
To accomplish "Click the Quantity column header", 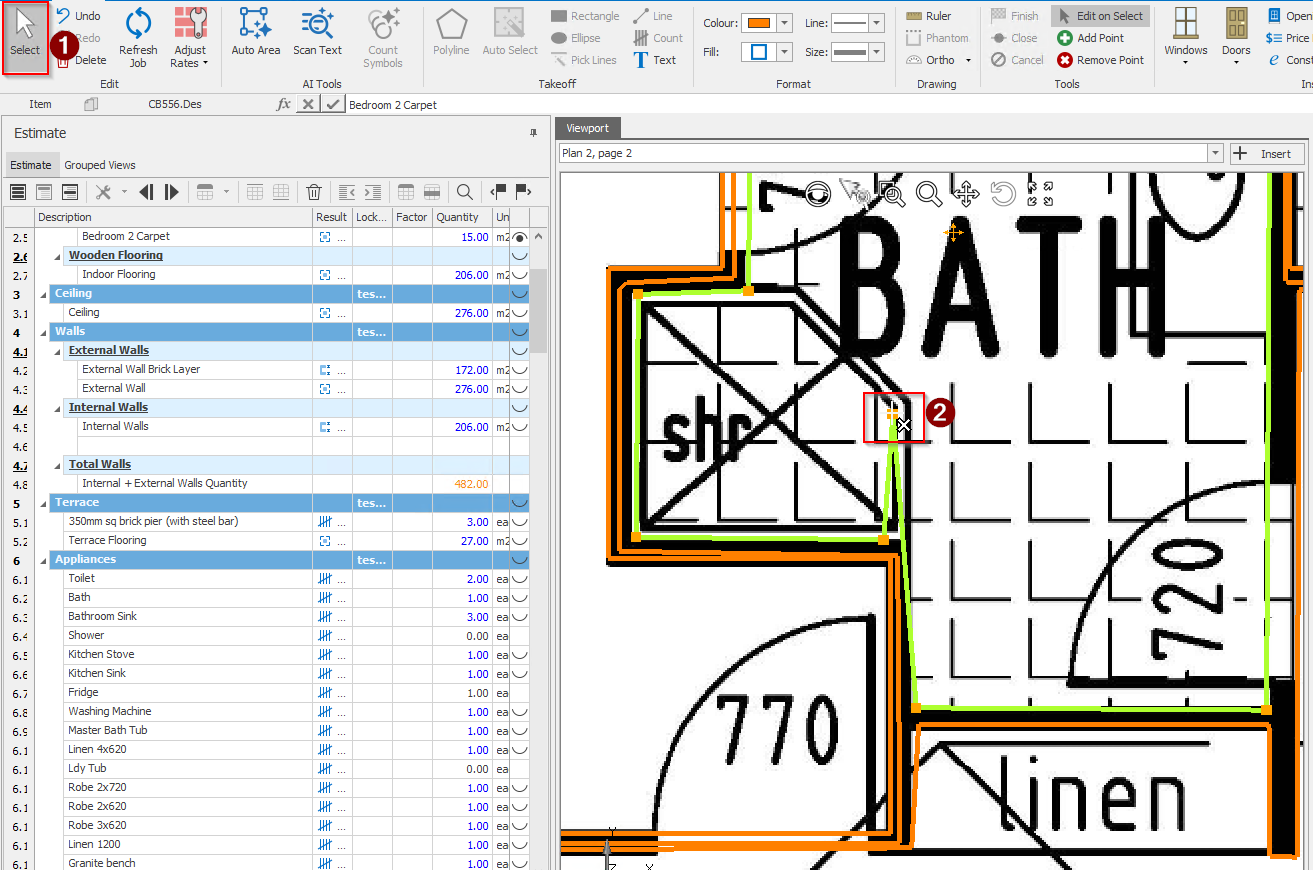I will pyautogui.click(x=463, y=217).
